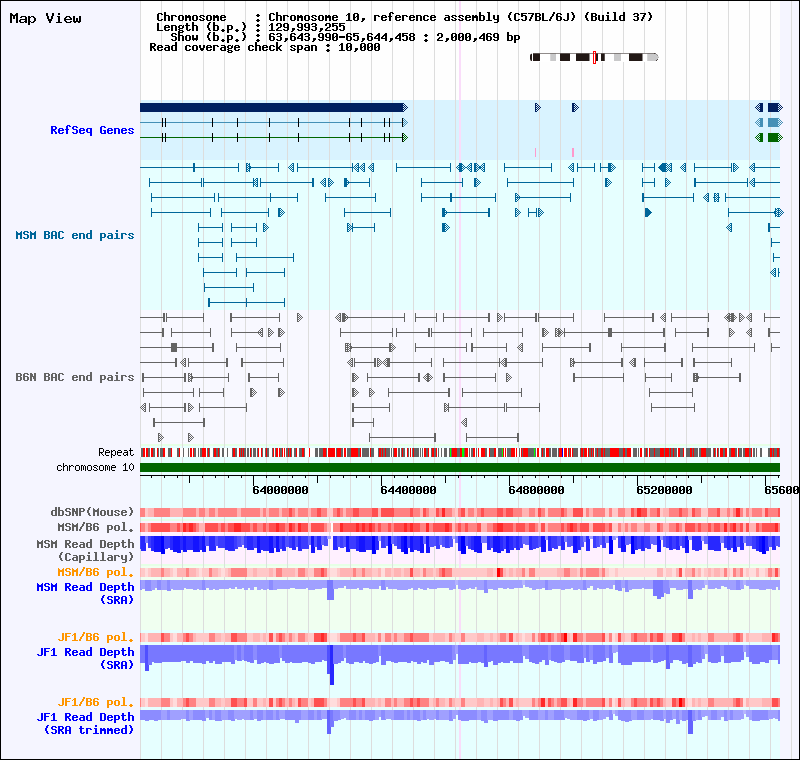Open the MSM BAC end pairs link
Image resolution: width=800 pixels, height=760 pixels.
tap(74, 235)
